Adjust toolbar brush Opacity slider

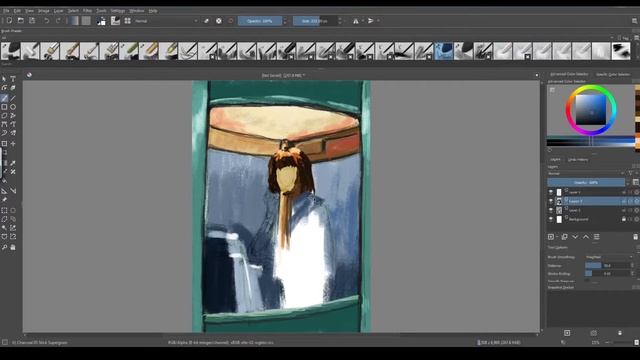pos(260,21)
